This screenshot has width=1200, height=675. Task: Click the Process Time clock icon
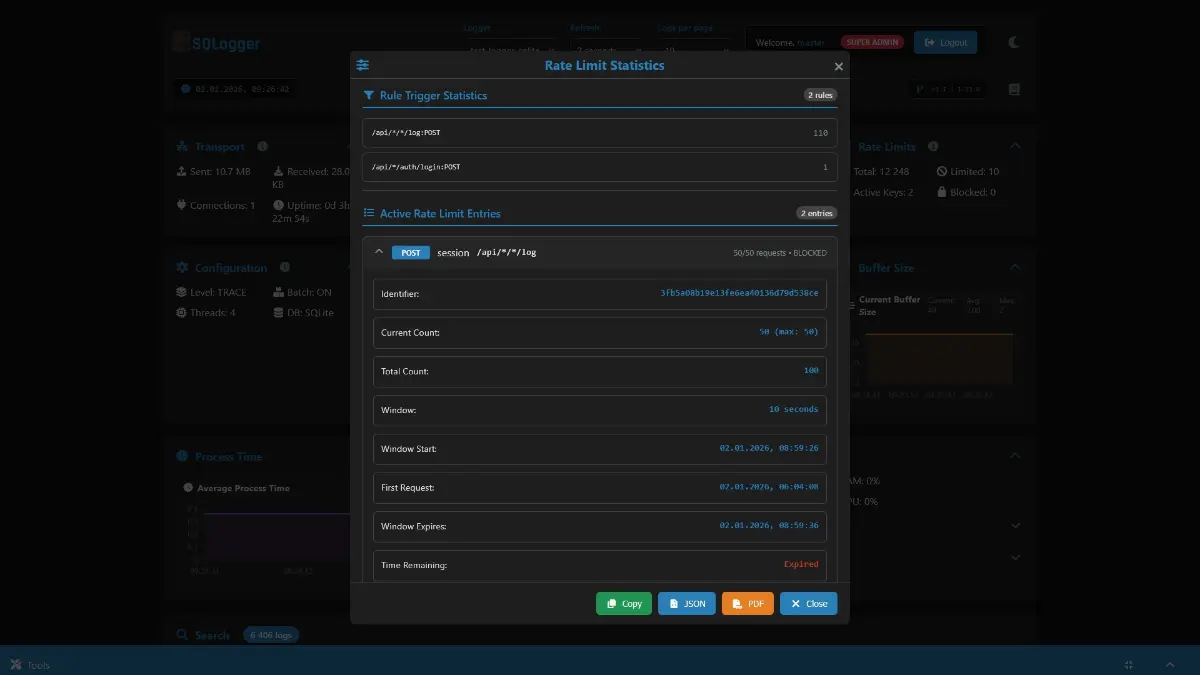pos(182,456)
